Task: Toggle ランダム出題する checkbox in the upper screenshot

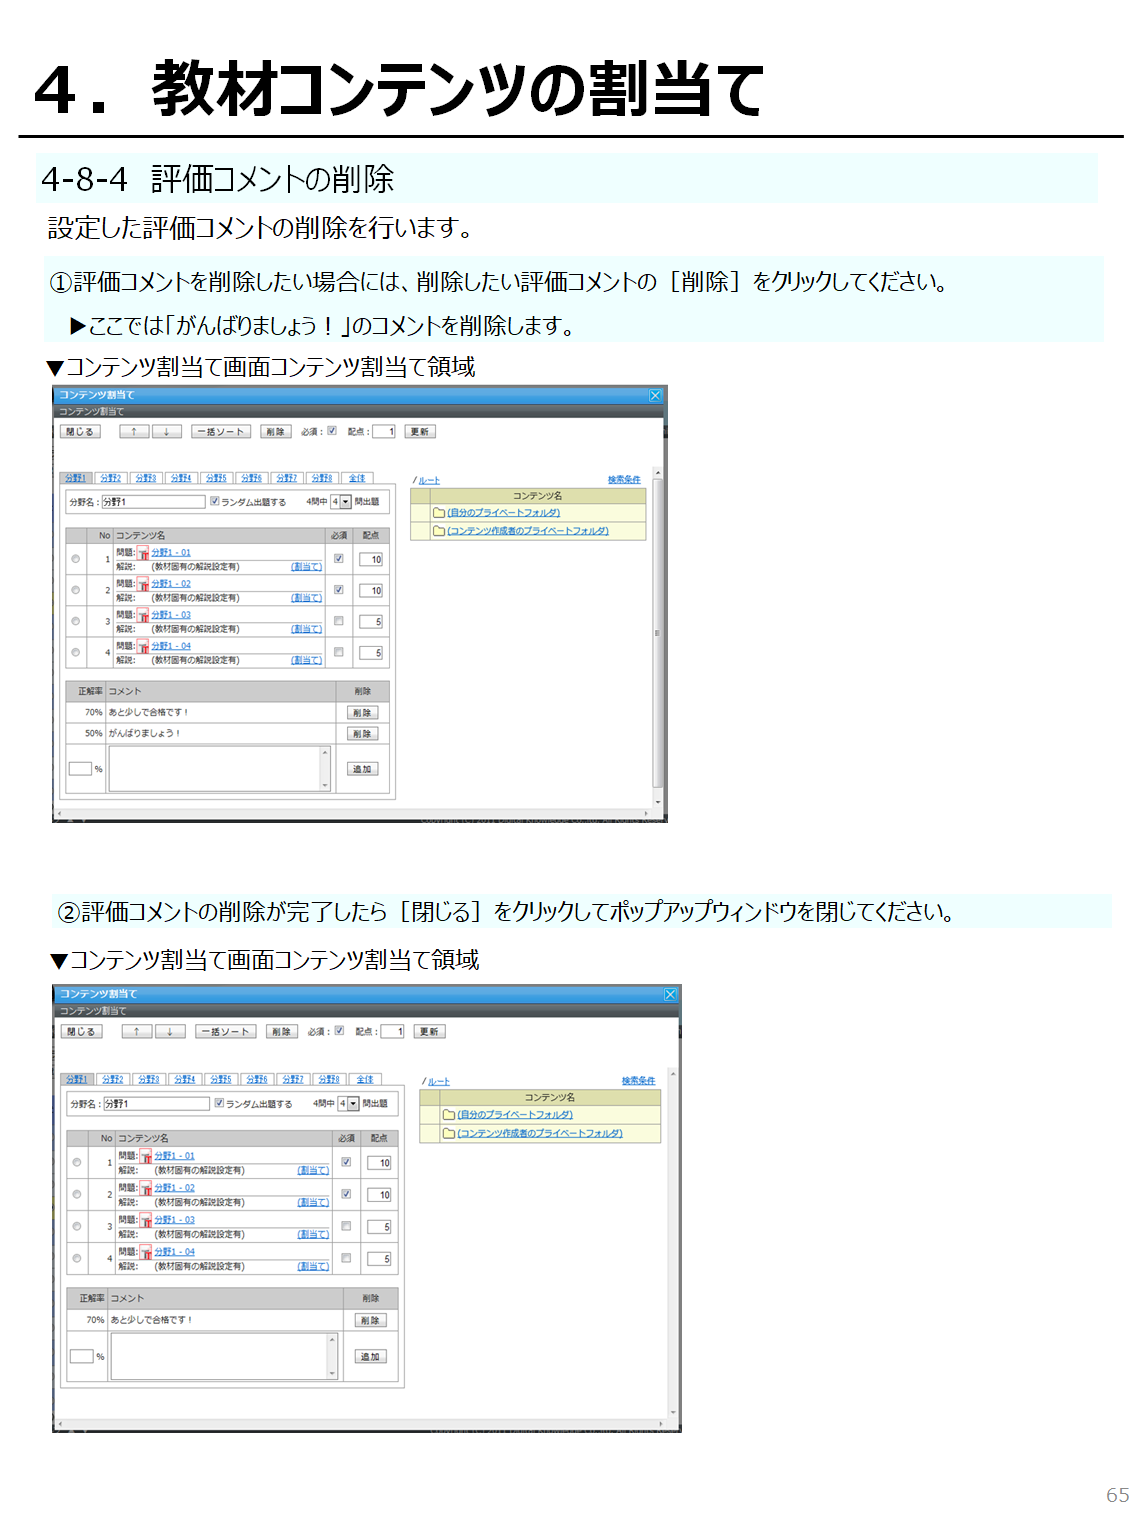Action: click(x=215, y=501)
